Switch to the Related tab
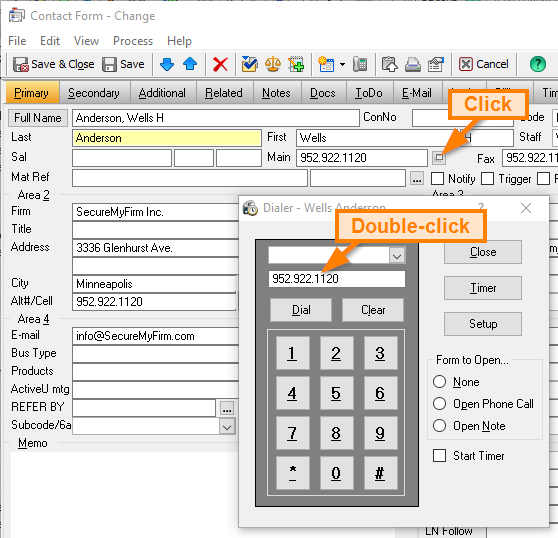 (224, 93)
